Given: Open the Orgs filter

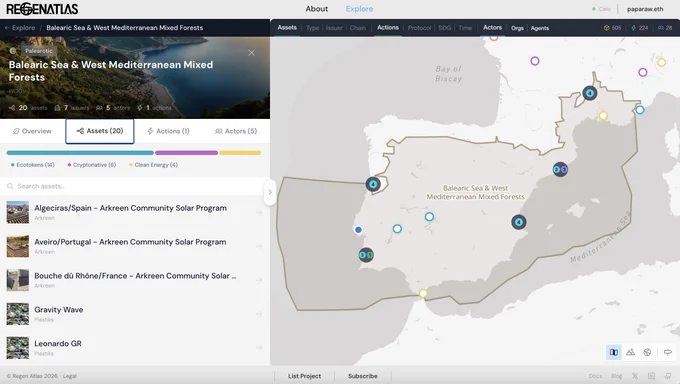Looking at the screenshot, I should pos(517,28).
